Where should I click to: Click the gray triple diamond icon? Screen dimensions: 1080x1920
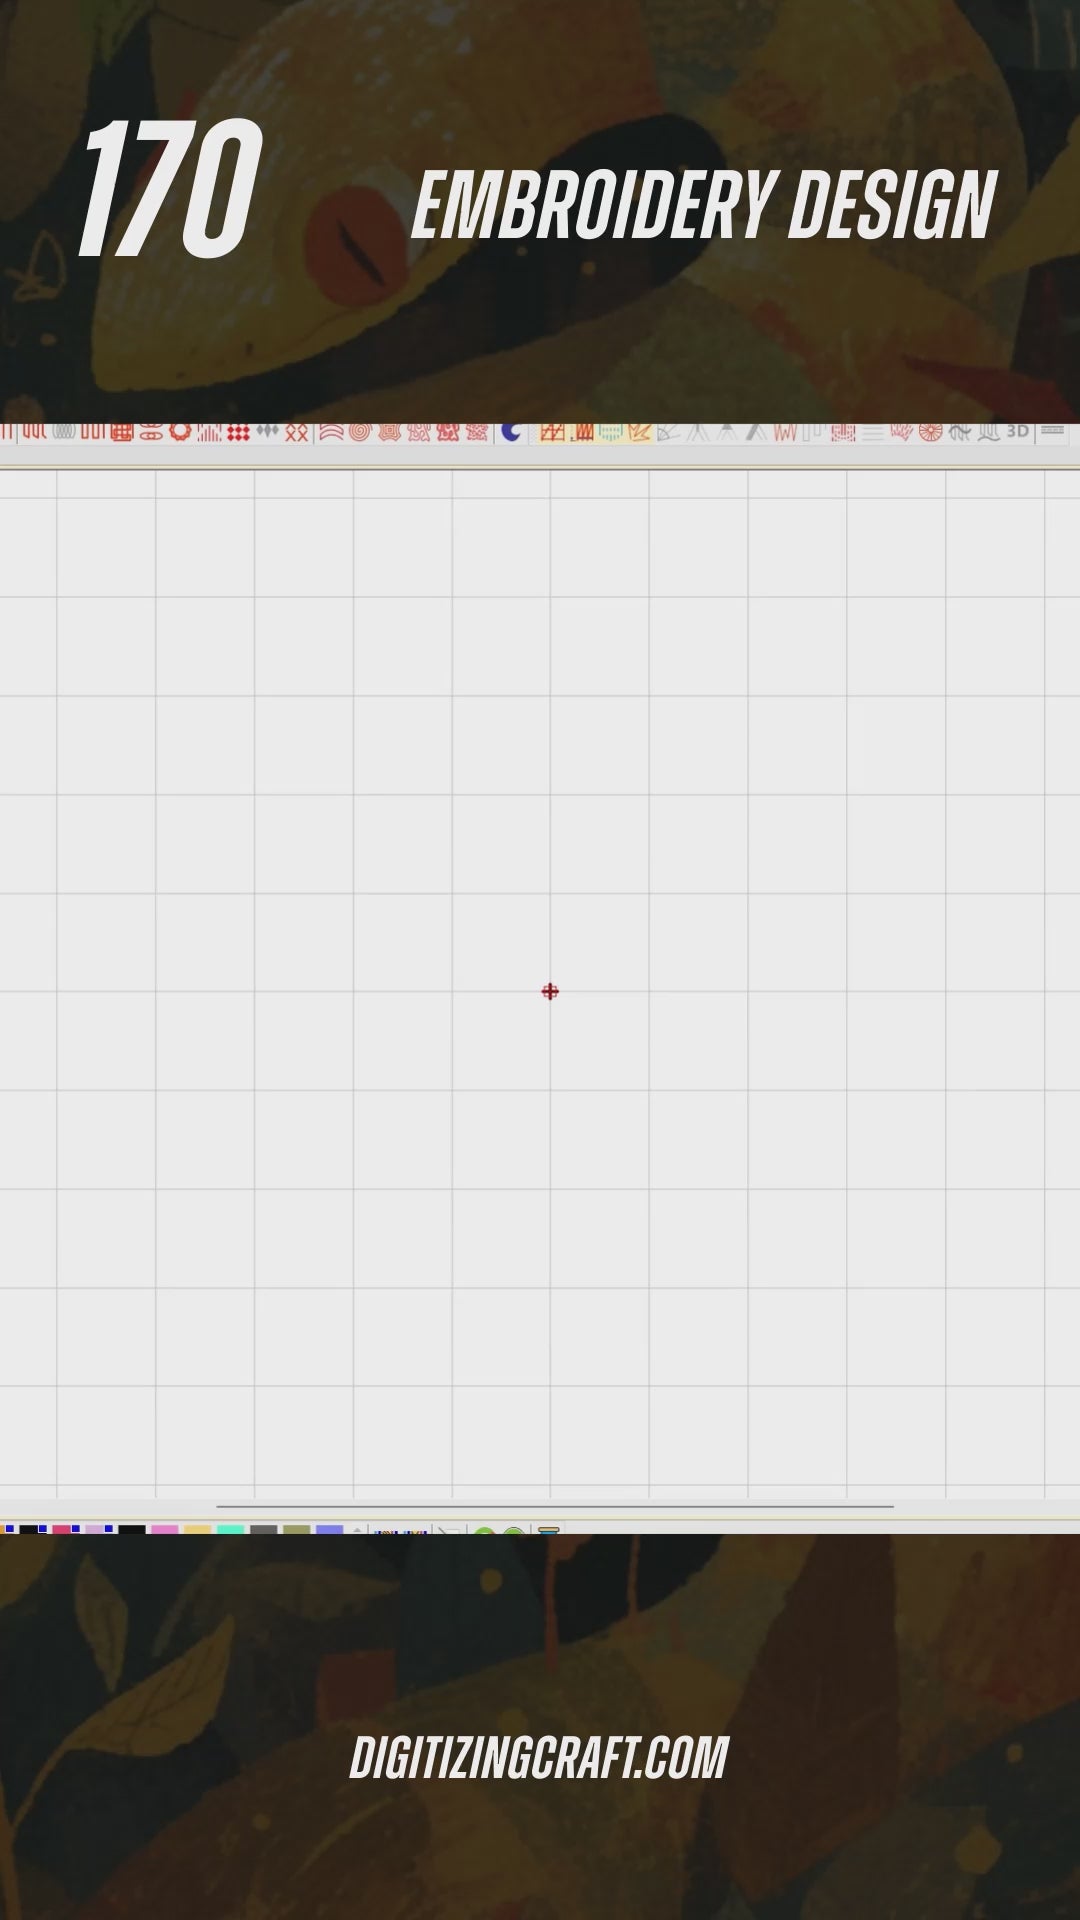click(x=267, y=432)
